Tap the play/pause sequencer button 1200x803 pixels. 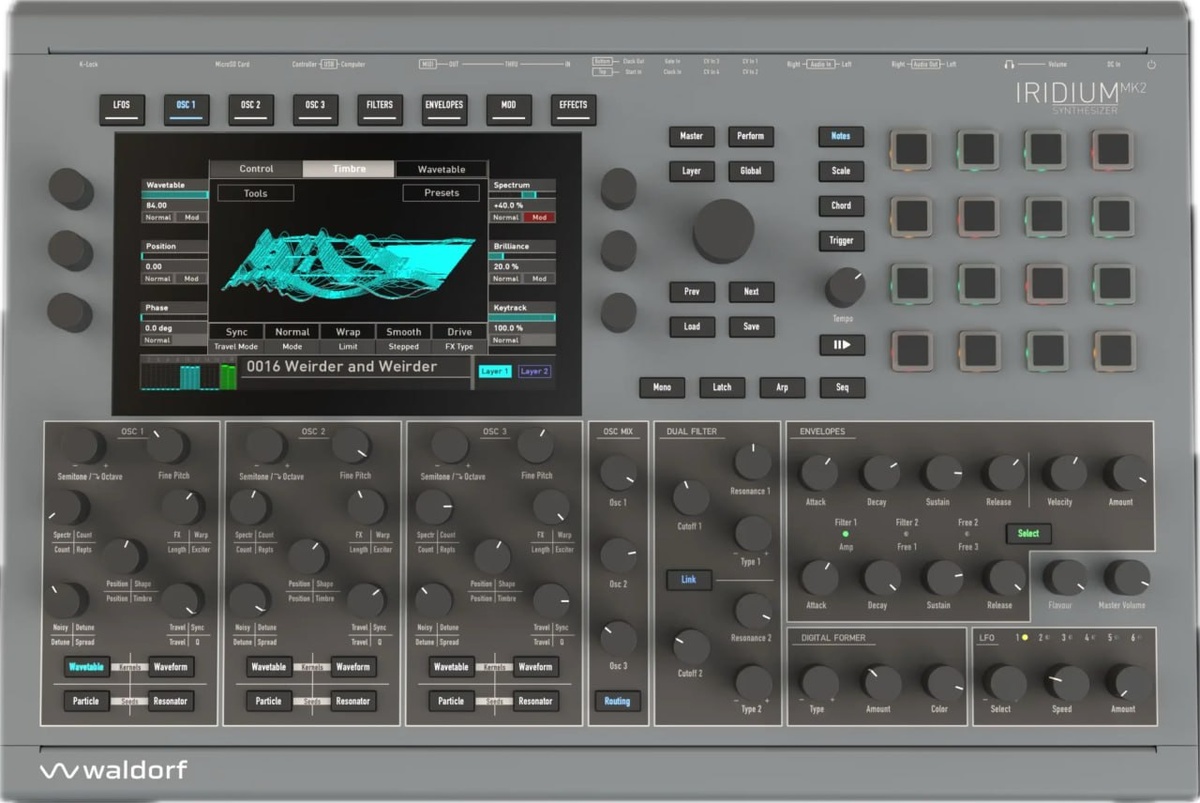coord(842,345)
